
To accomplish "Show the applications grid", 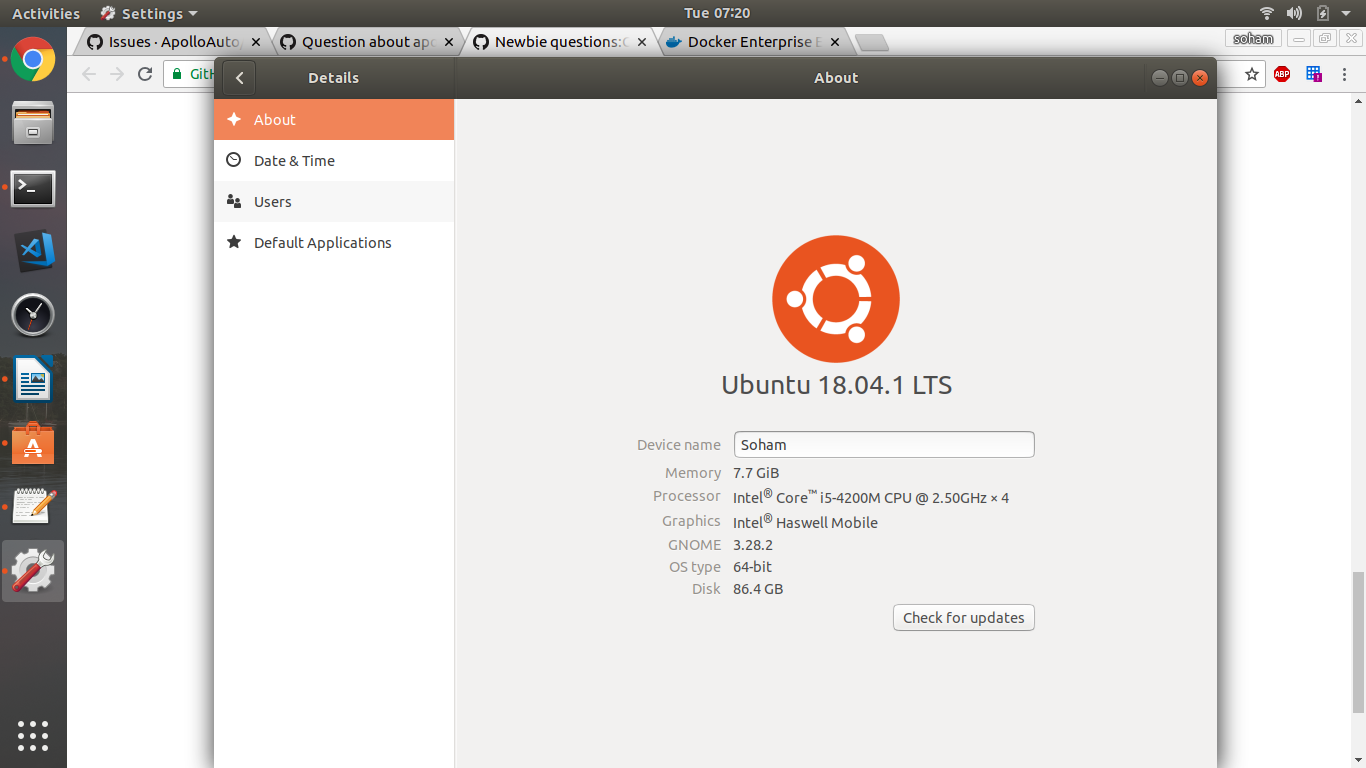I will (x=33, y=735).
